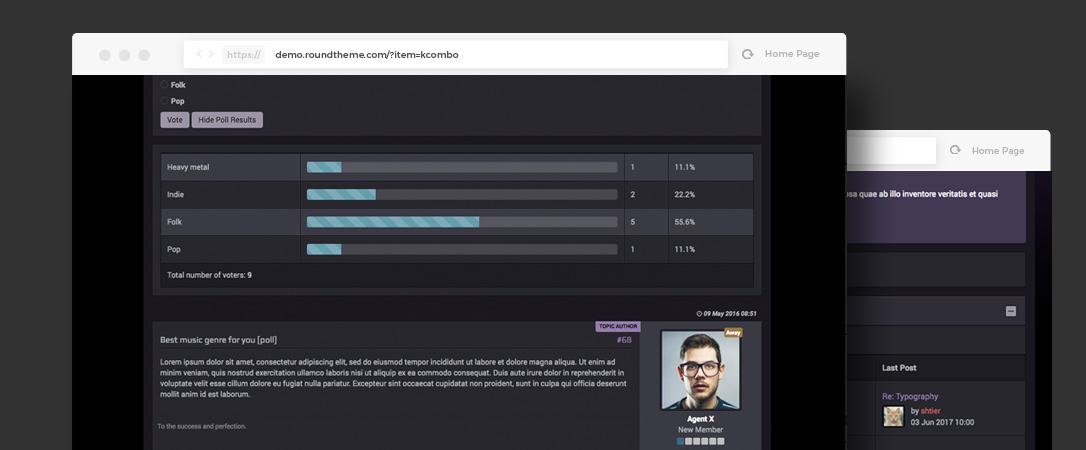
Task: Click the cat avatar thumbnail in back window
Action: 893,416
